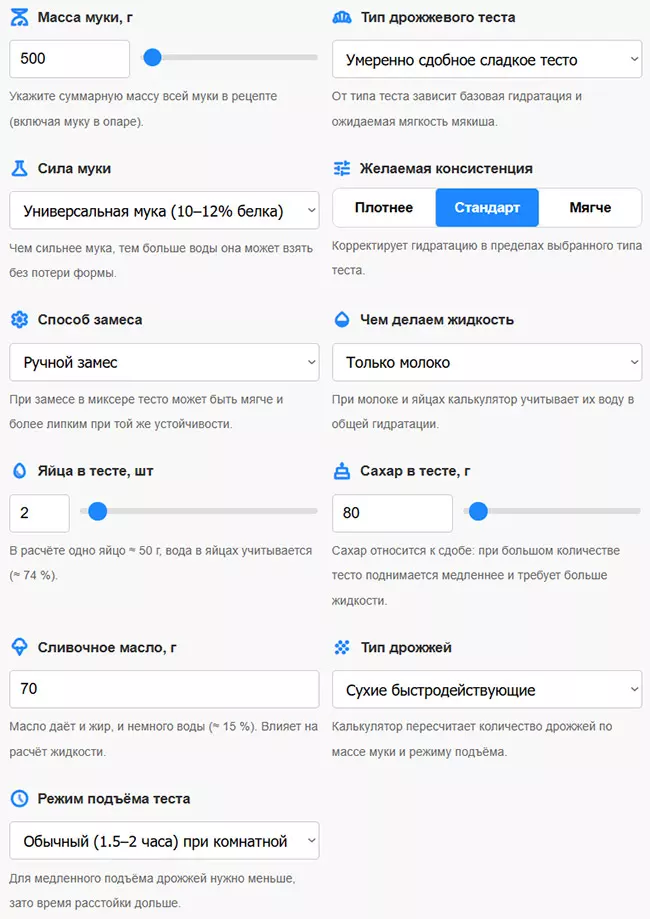This screenshot has width=650, height=919.
Task: Click the active Стандарт consistency button
Action: [486, 207]
